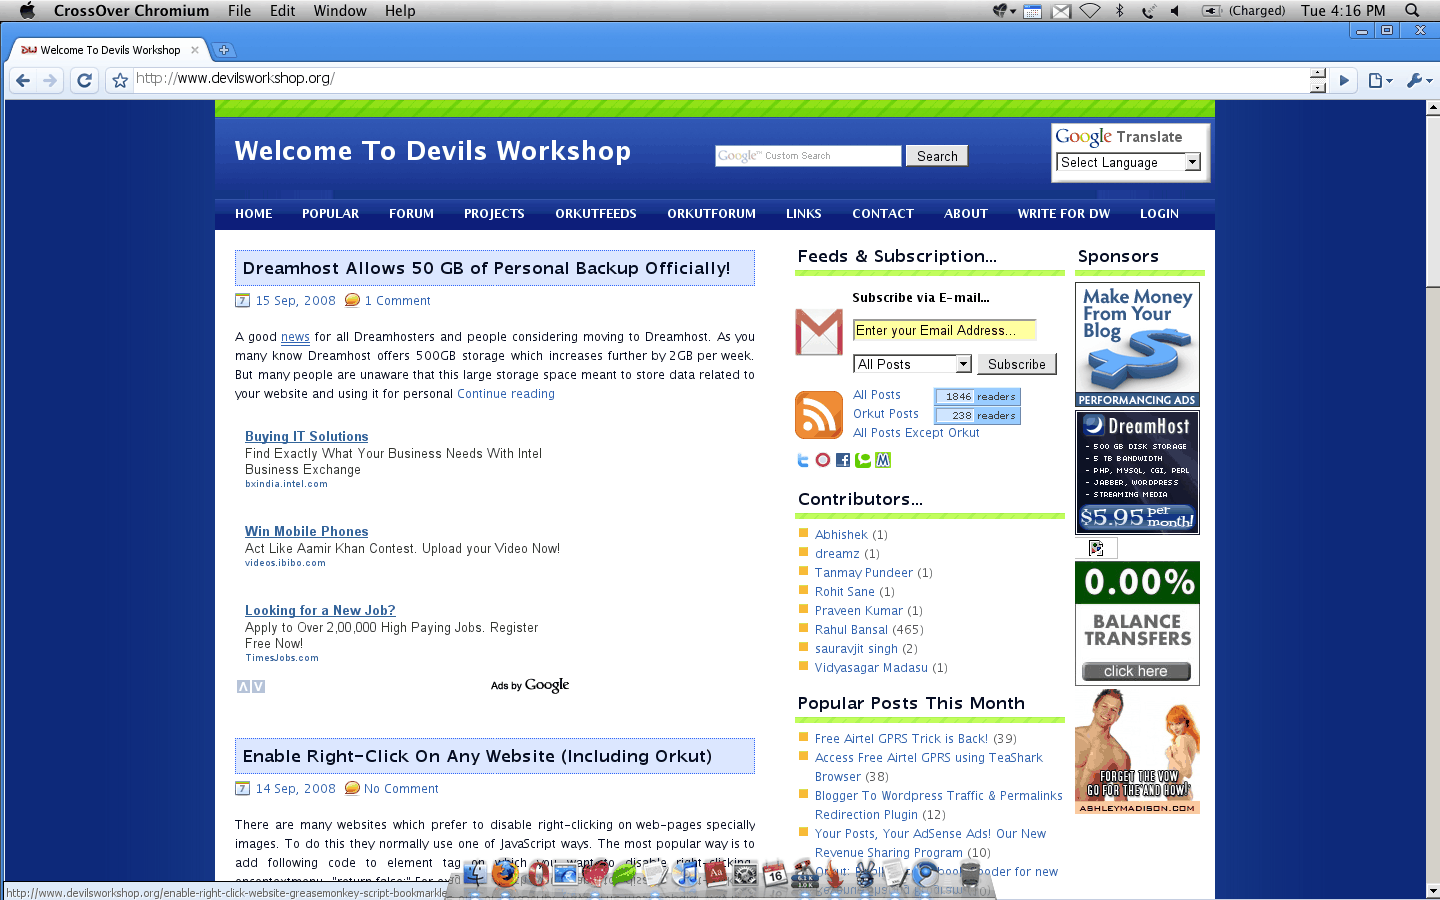This screenshot has height=900, width=1440.
Task: Open the Dreamhost 50 GB Backup post title
Action: 486,268
